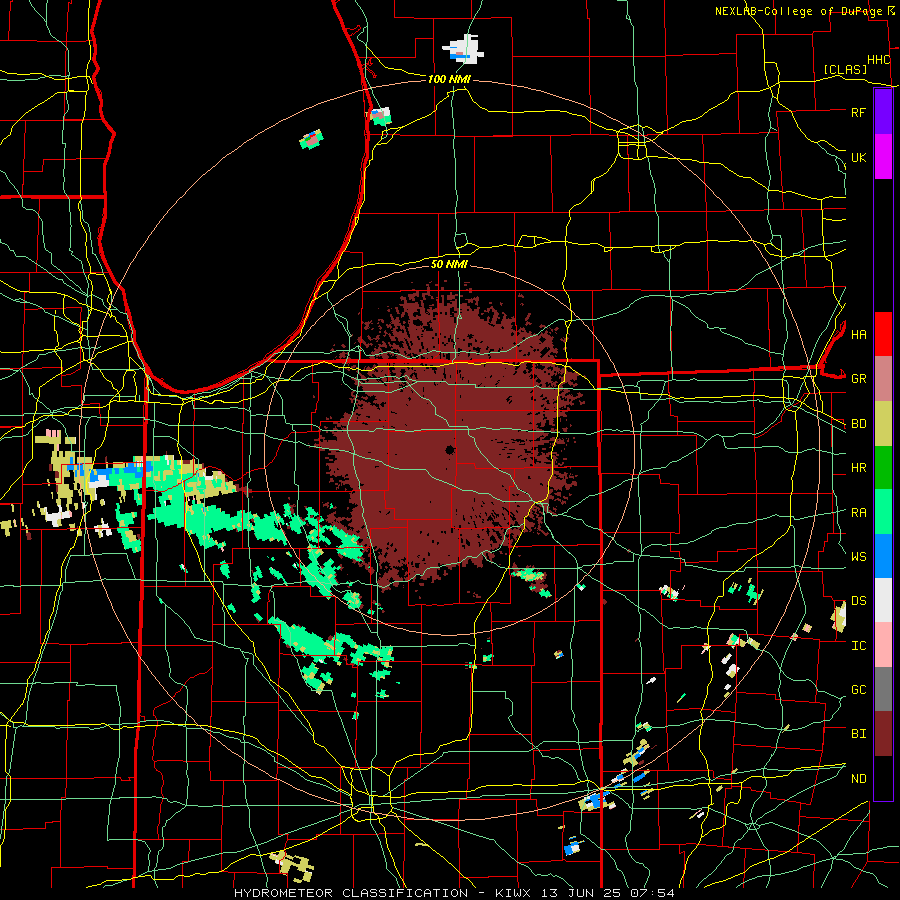Click the blue WS legend swatch
The width and height of the screenshot is (900, 900).
(883, 556)
